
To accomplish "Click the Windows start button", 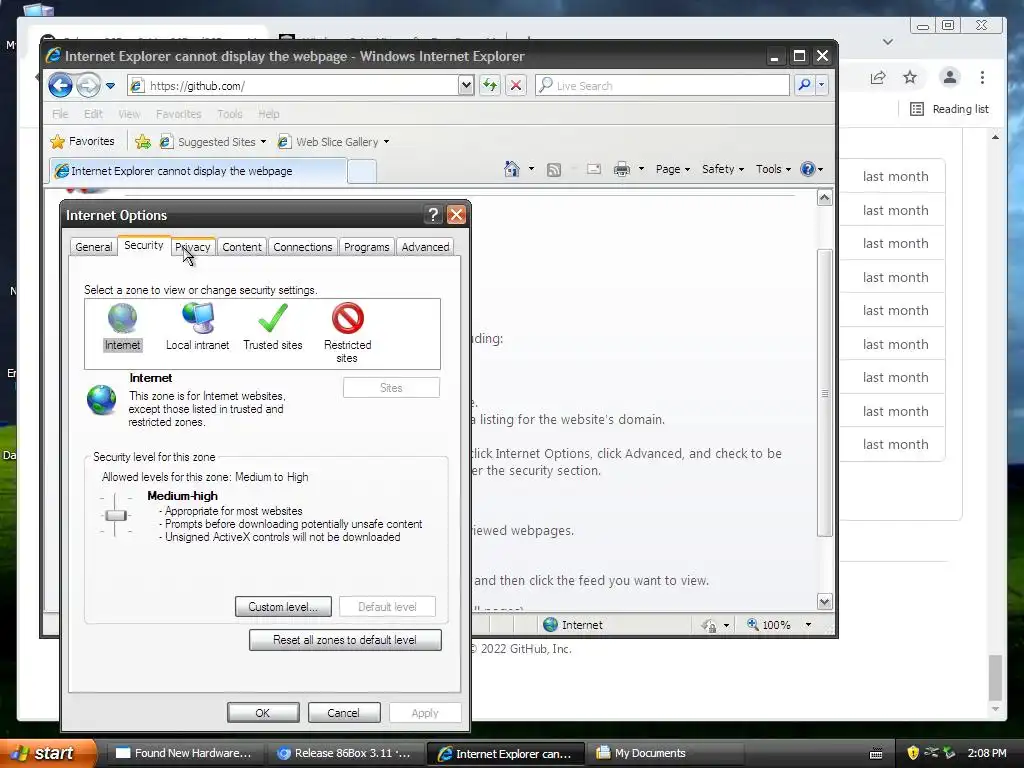I will point(47,753).
